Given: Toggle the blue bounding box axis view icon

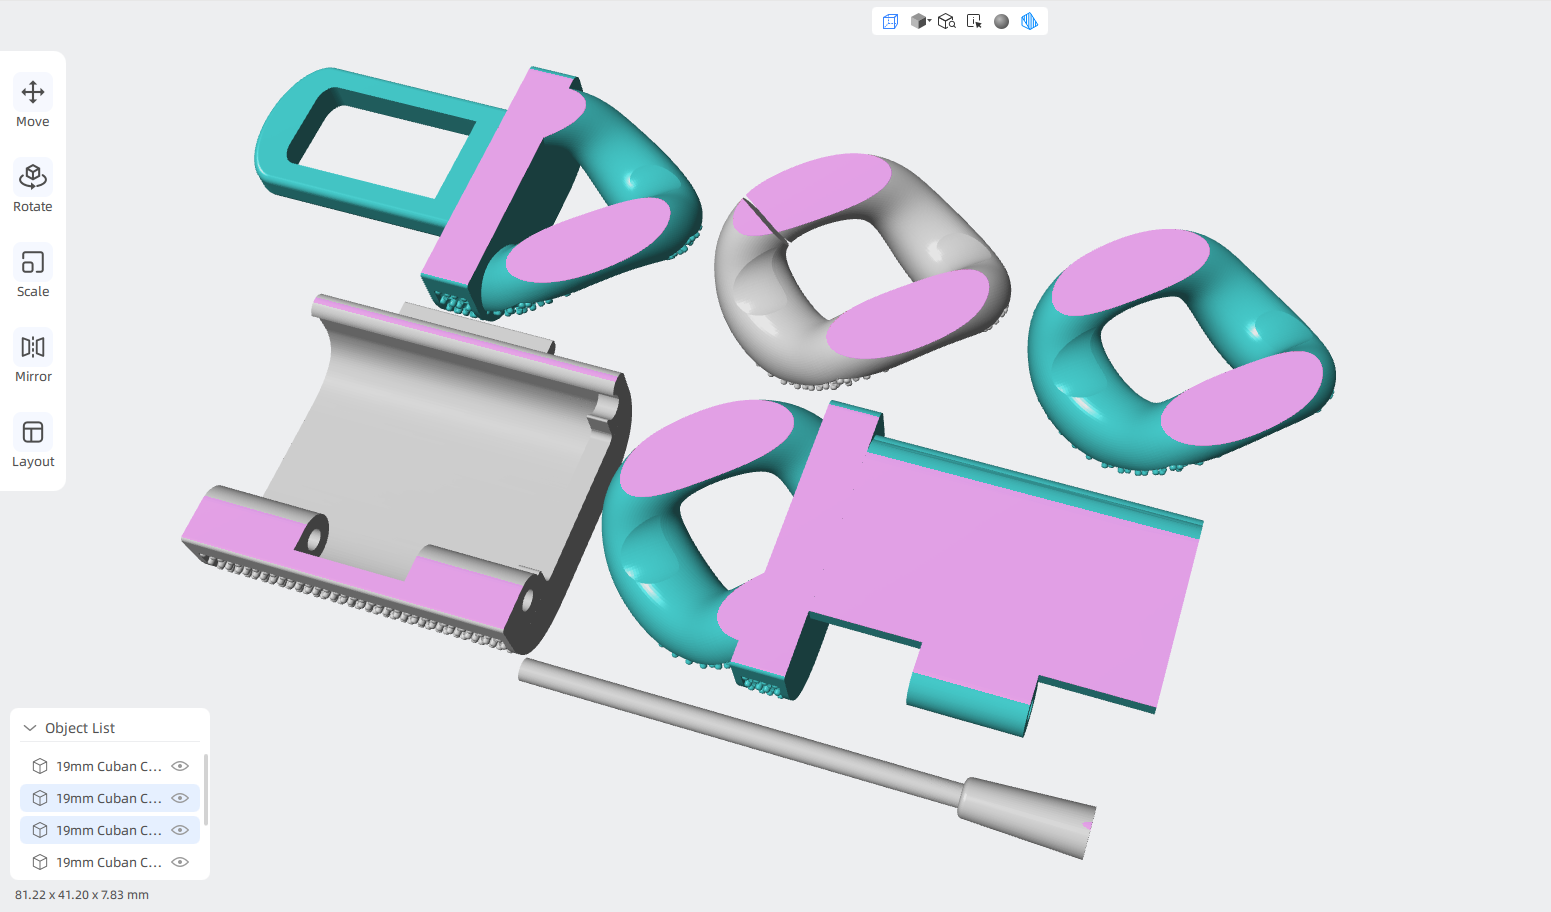Looking at the screenshot, I should 890,21.
